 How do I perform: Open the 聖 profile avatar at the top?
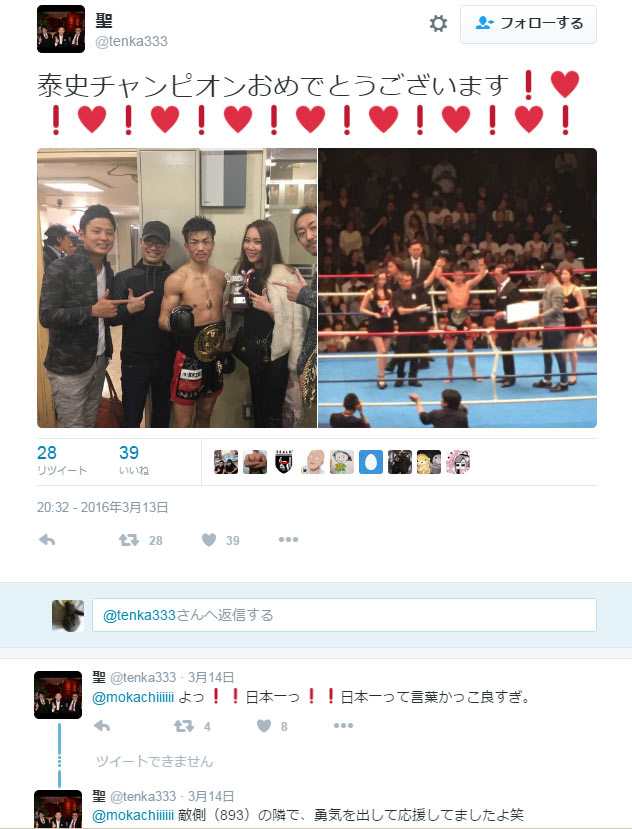tap(61, 29)
